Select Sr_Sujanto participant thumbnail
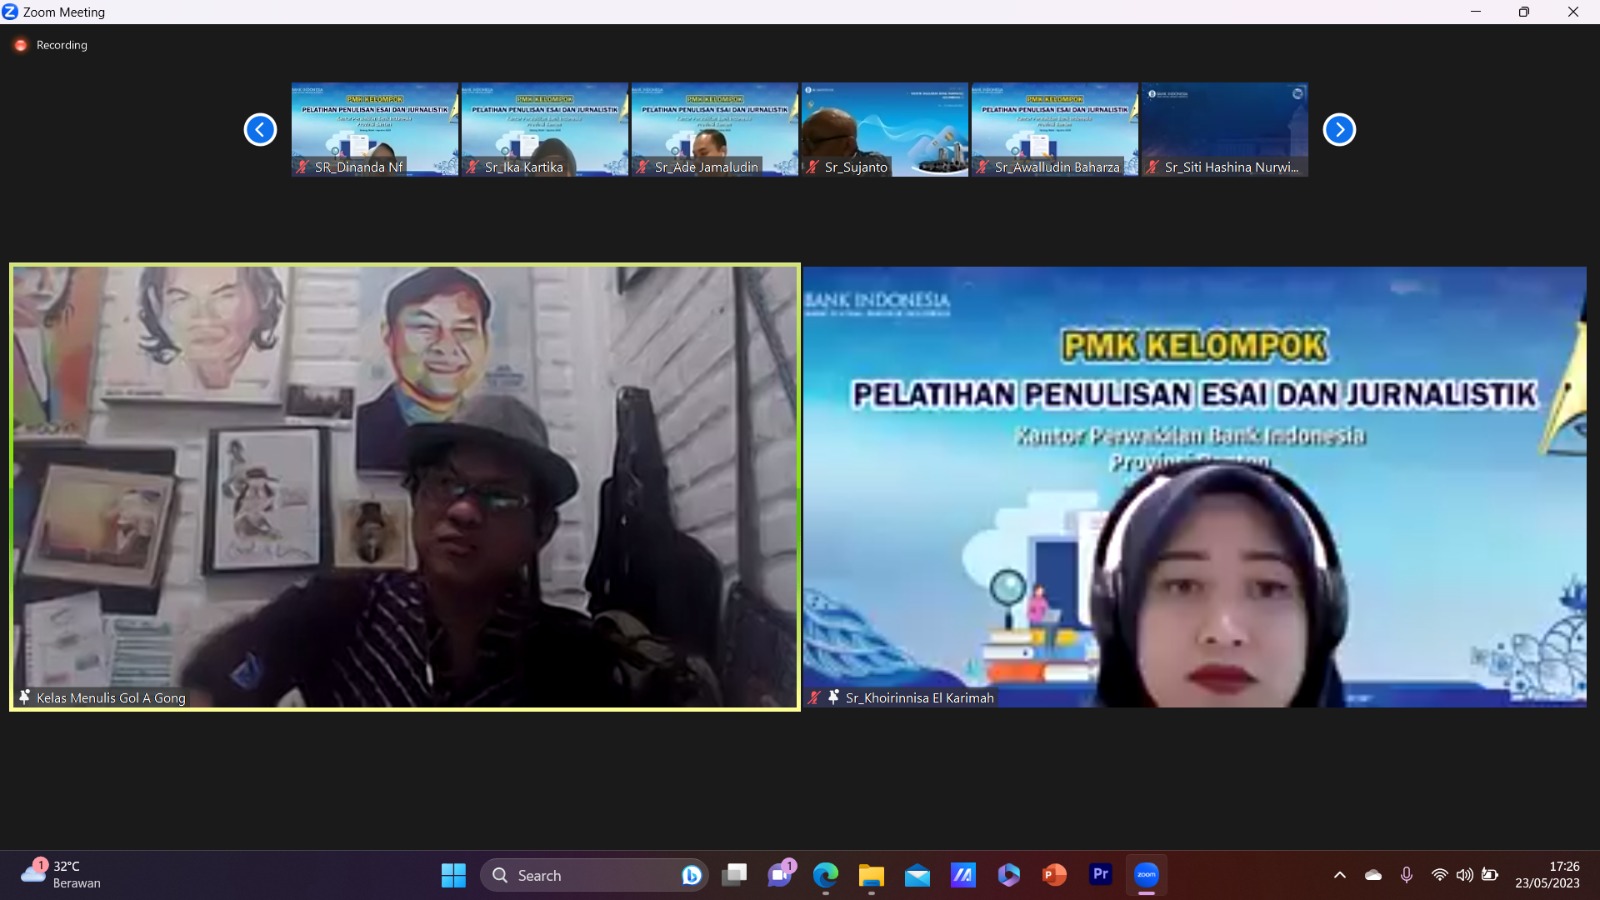 (884, 129)
